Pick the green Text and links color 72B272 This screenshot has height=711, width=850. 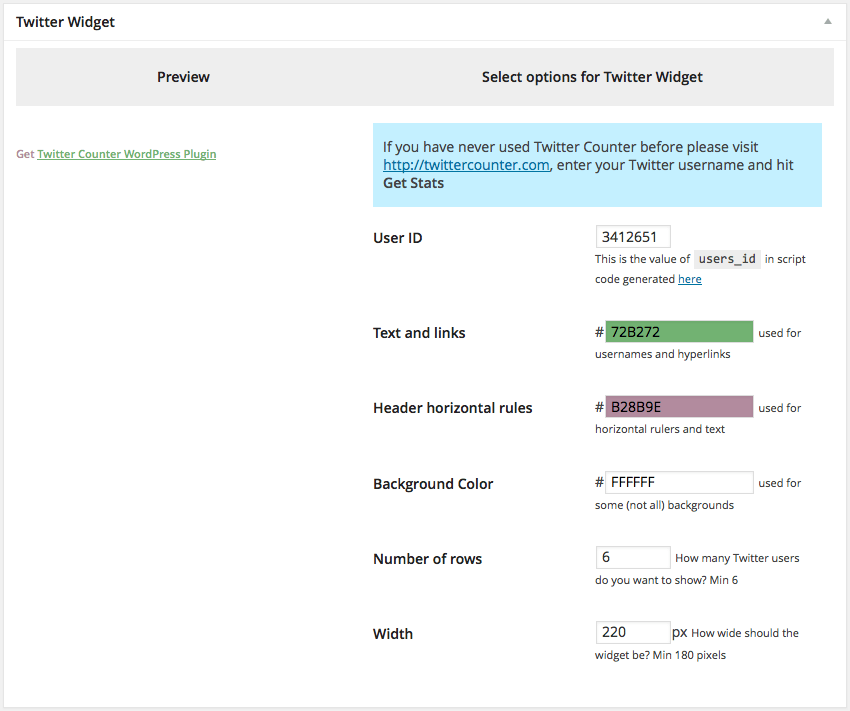coord(679,332)
